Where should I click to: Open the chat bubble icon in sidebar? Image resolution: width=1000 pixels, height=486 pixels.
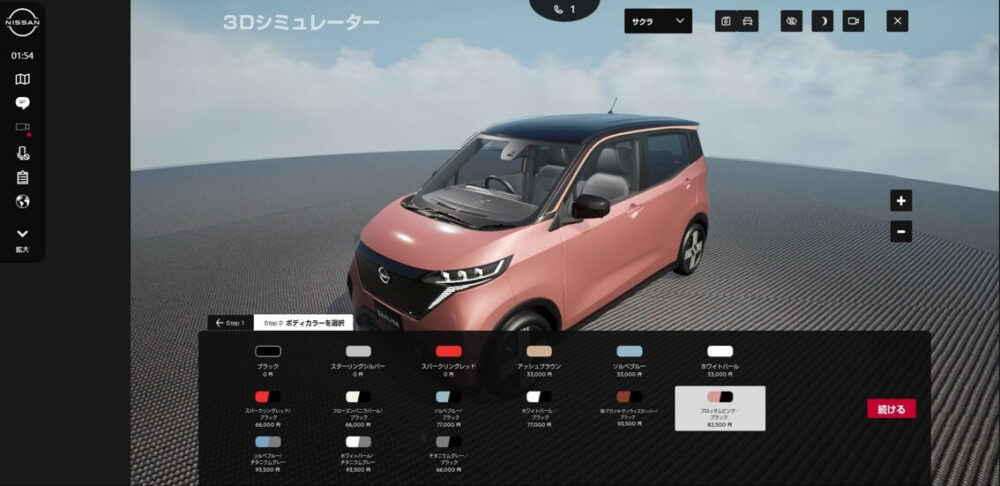(22, 103)
